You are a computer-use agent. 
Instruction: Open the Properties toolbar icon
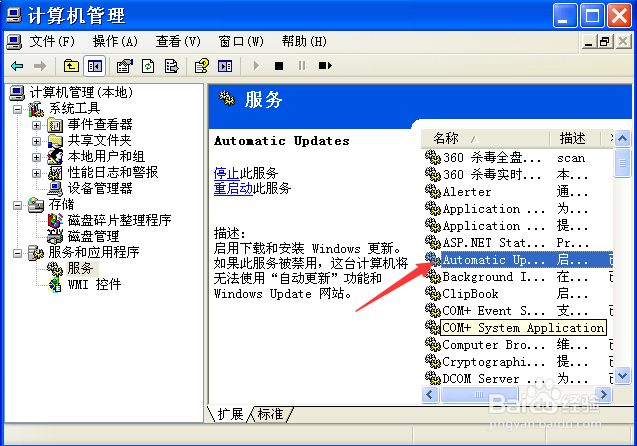tap(125, 66)
